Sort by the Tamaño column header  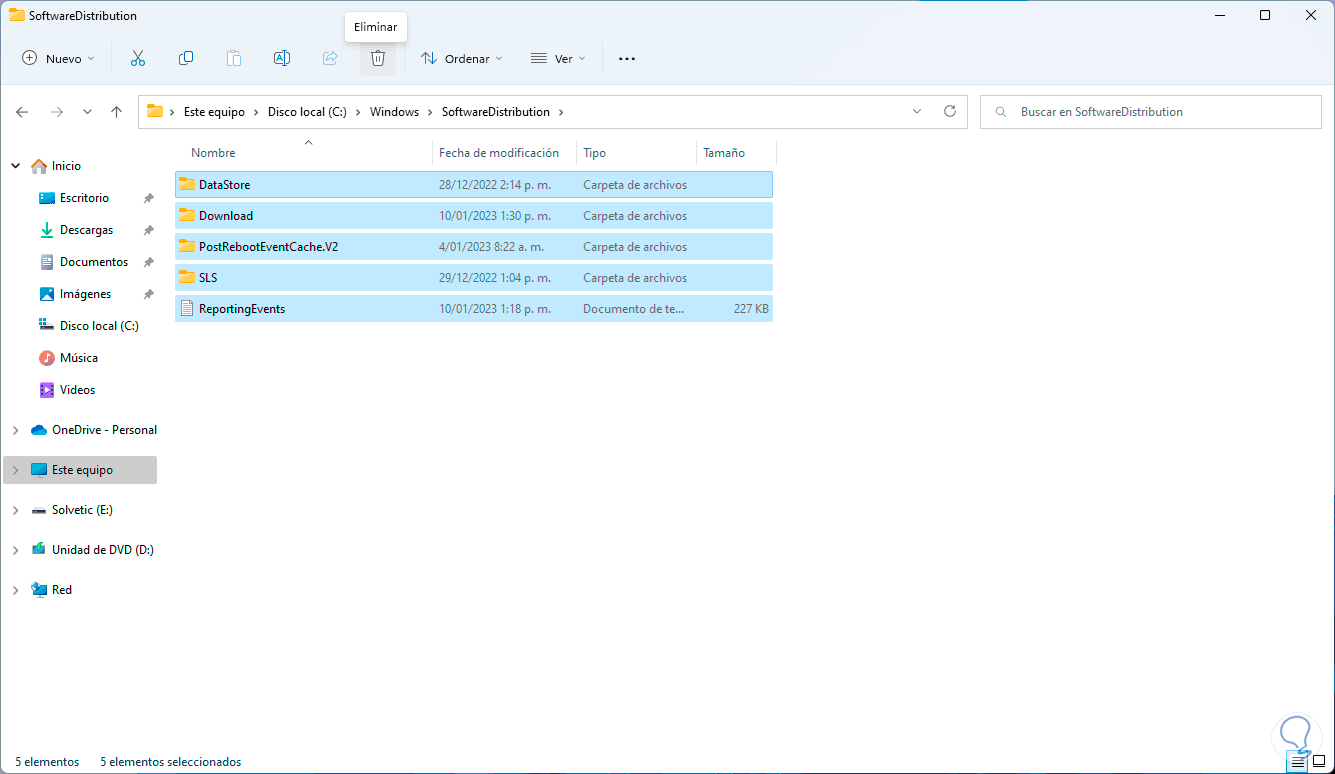tap(724, 153)
